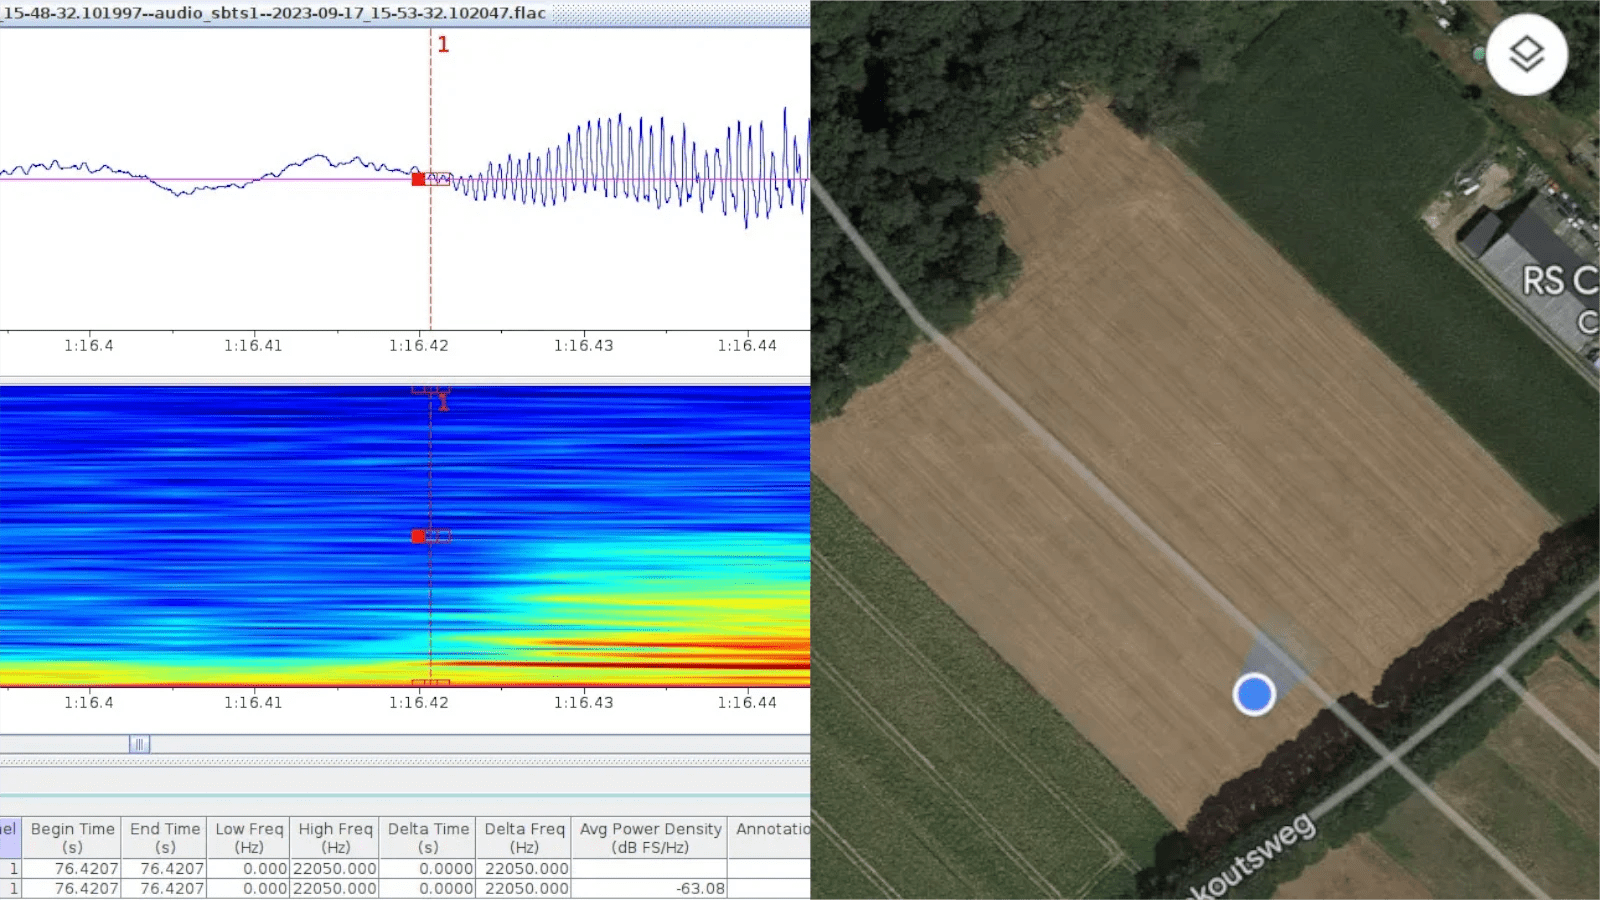1600x900 pixels.
Task: Click the Delta Time column header
Action: pos(428,838)
